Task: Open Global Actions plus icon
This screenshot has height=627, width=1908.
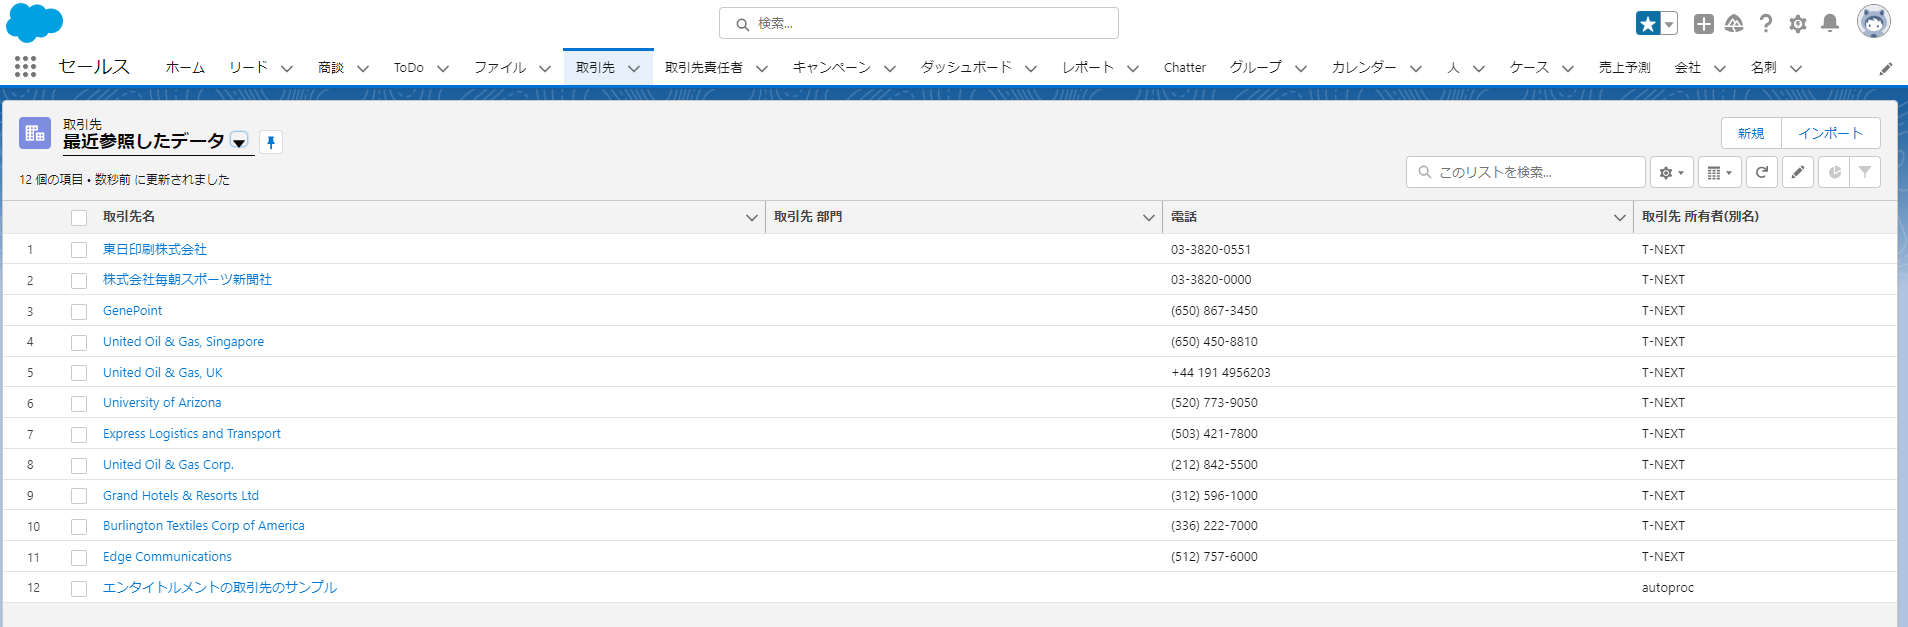Action: [1704, 23]
